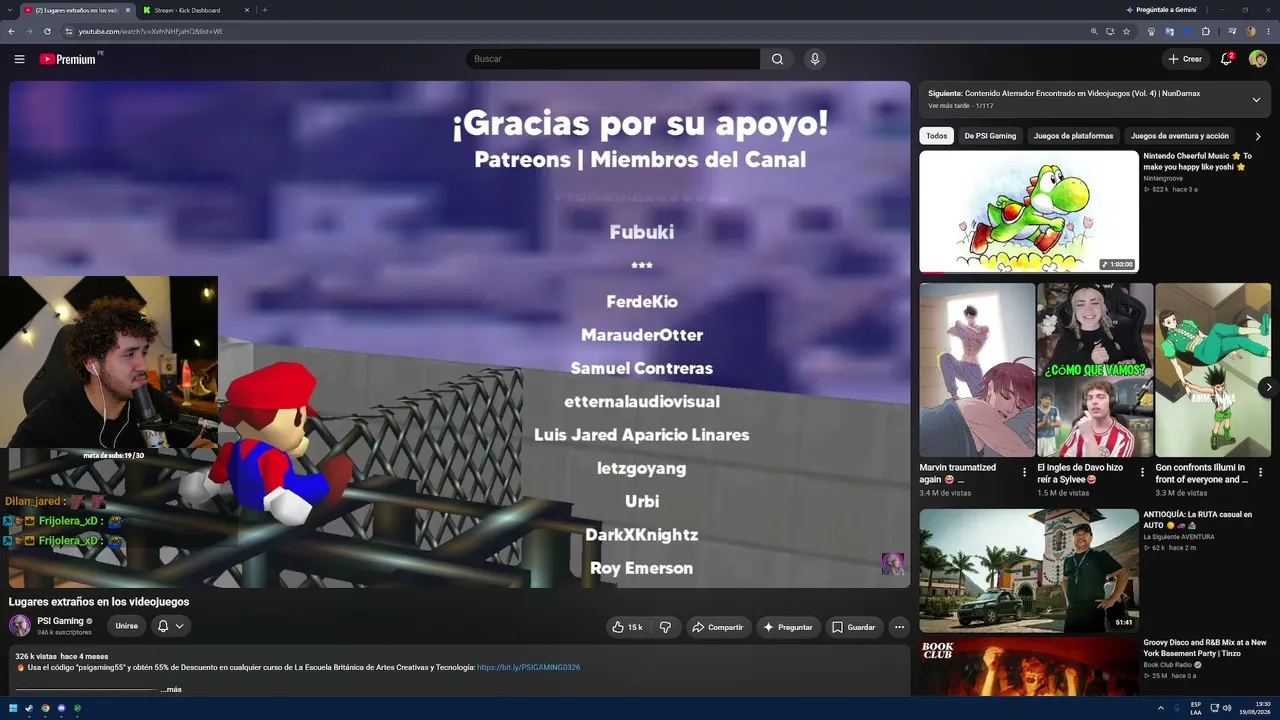Open the Chrome three-dot menu
1280x720 pixels.
(x=1268, y=31)
